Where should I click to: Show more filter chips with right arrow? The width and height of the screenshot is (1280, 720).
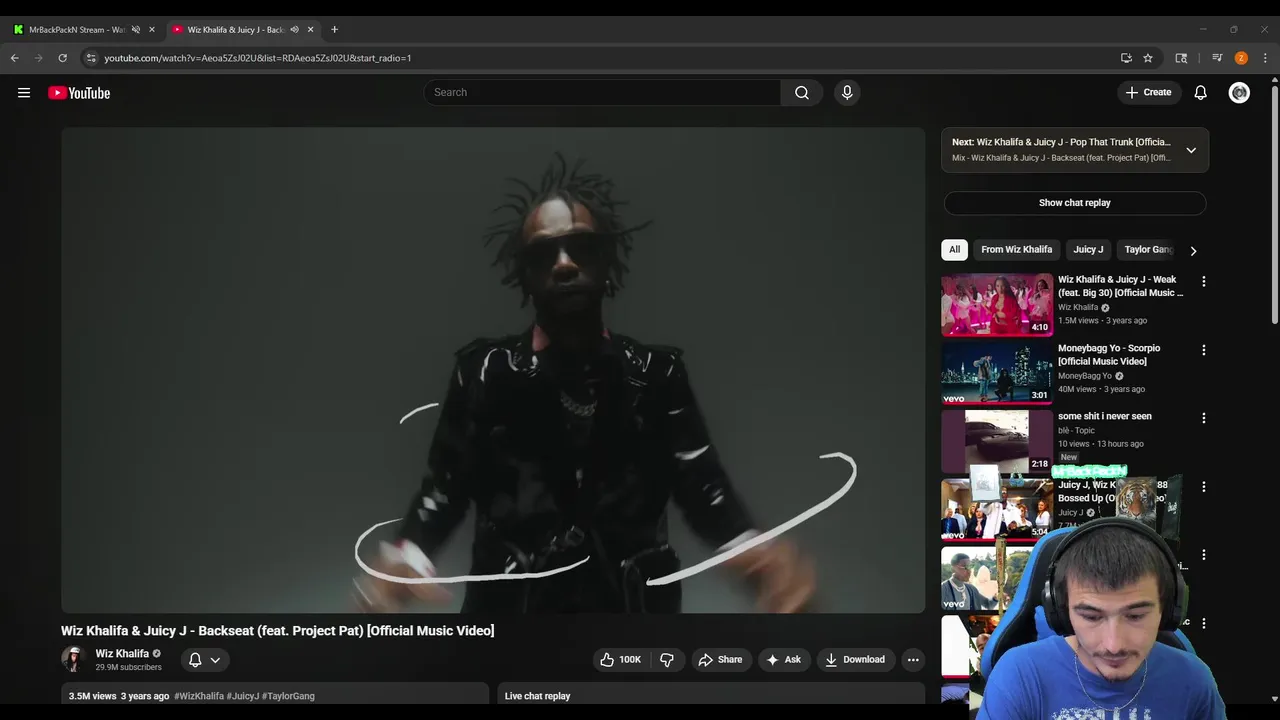click(1193, 251)
